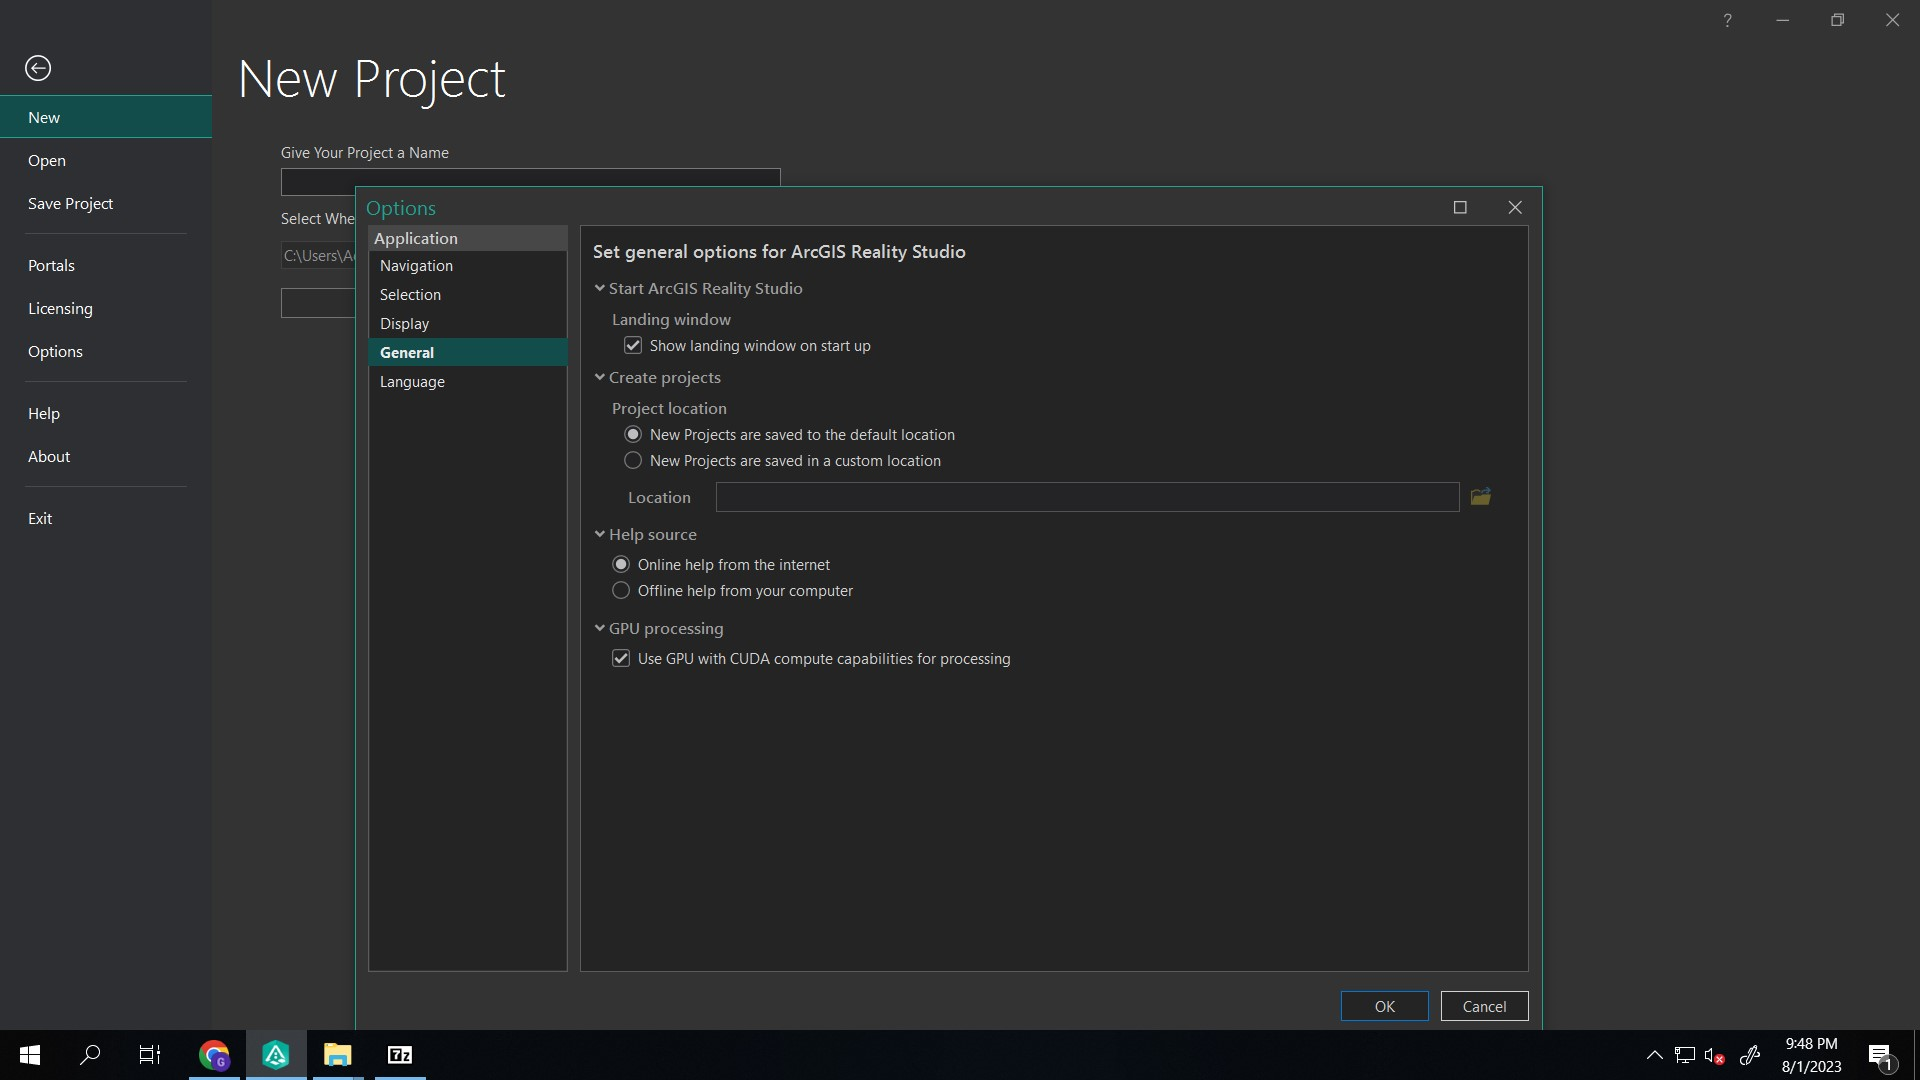Open Options in the sidebar menu
1920x1080 pixels.
106,351
